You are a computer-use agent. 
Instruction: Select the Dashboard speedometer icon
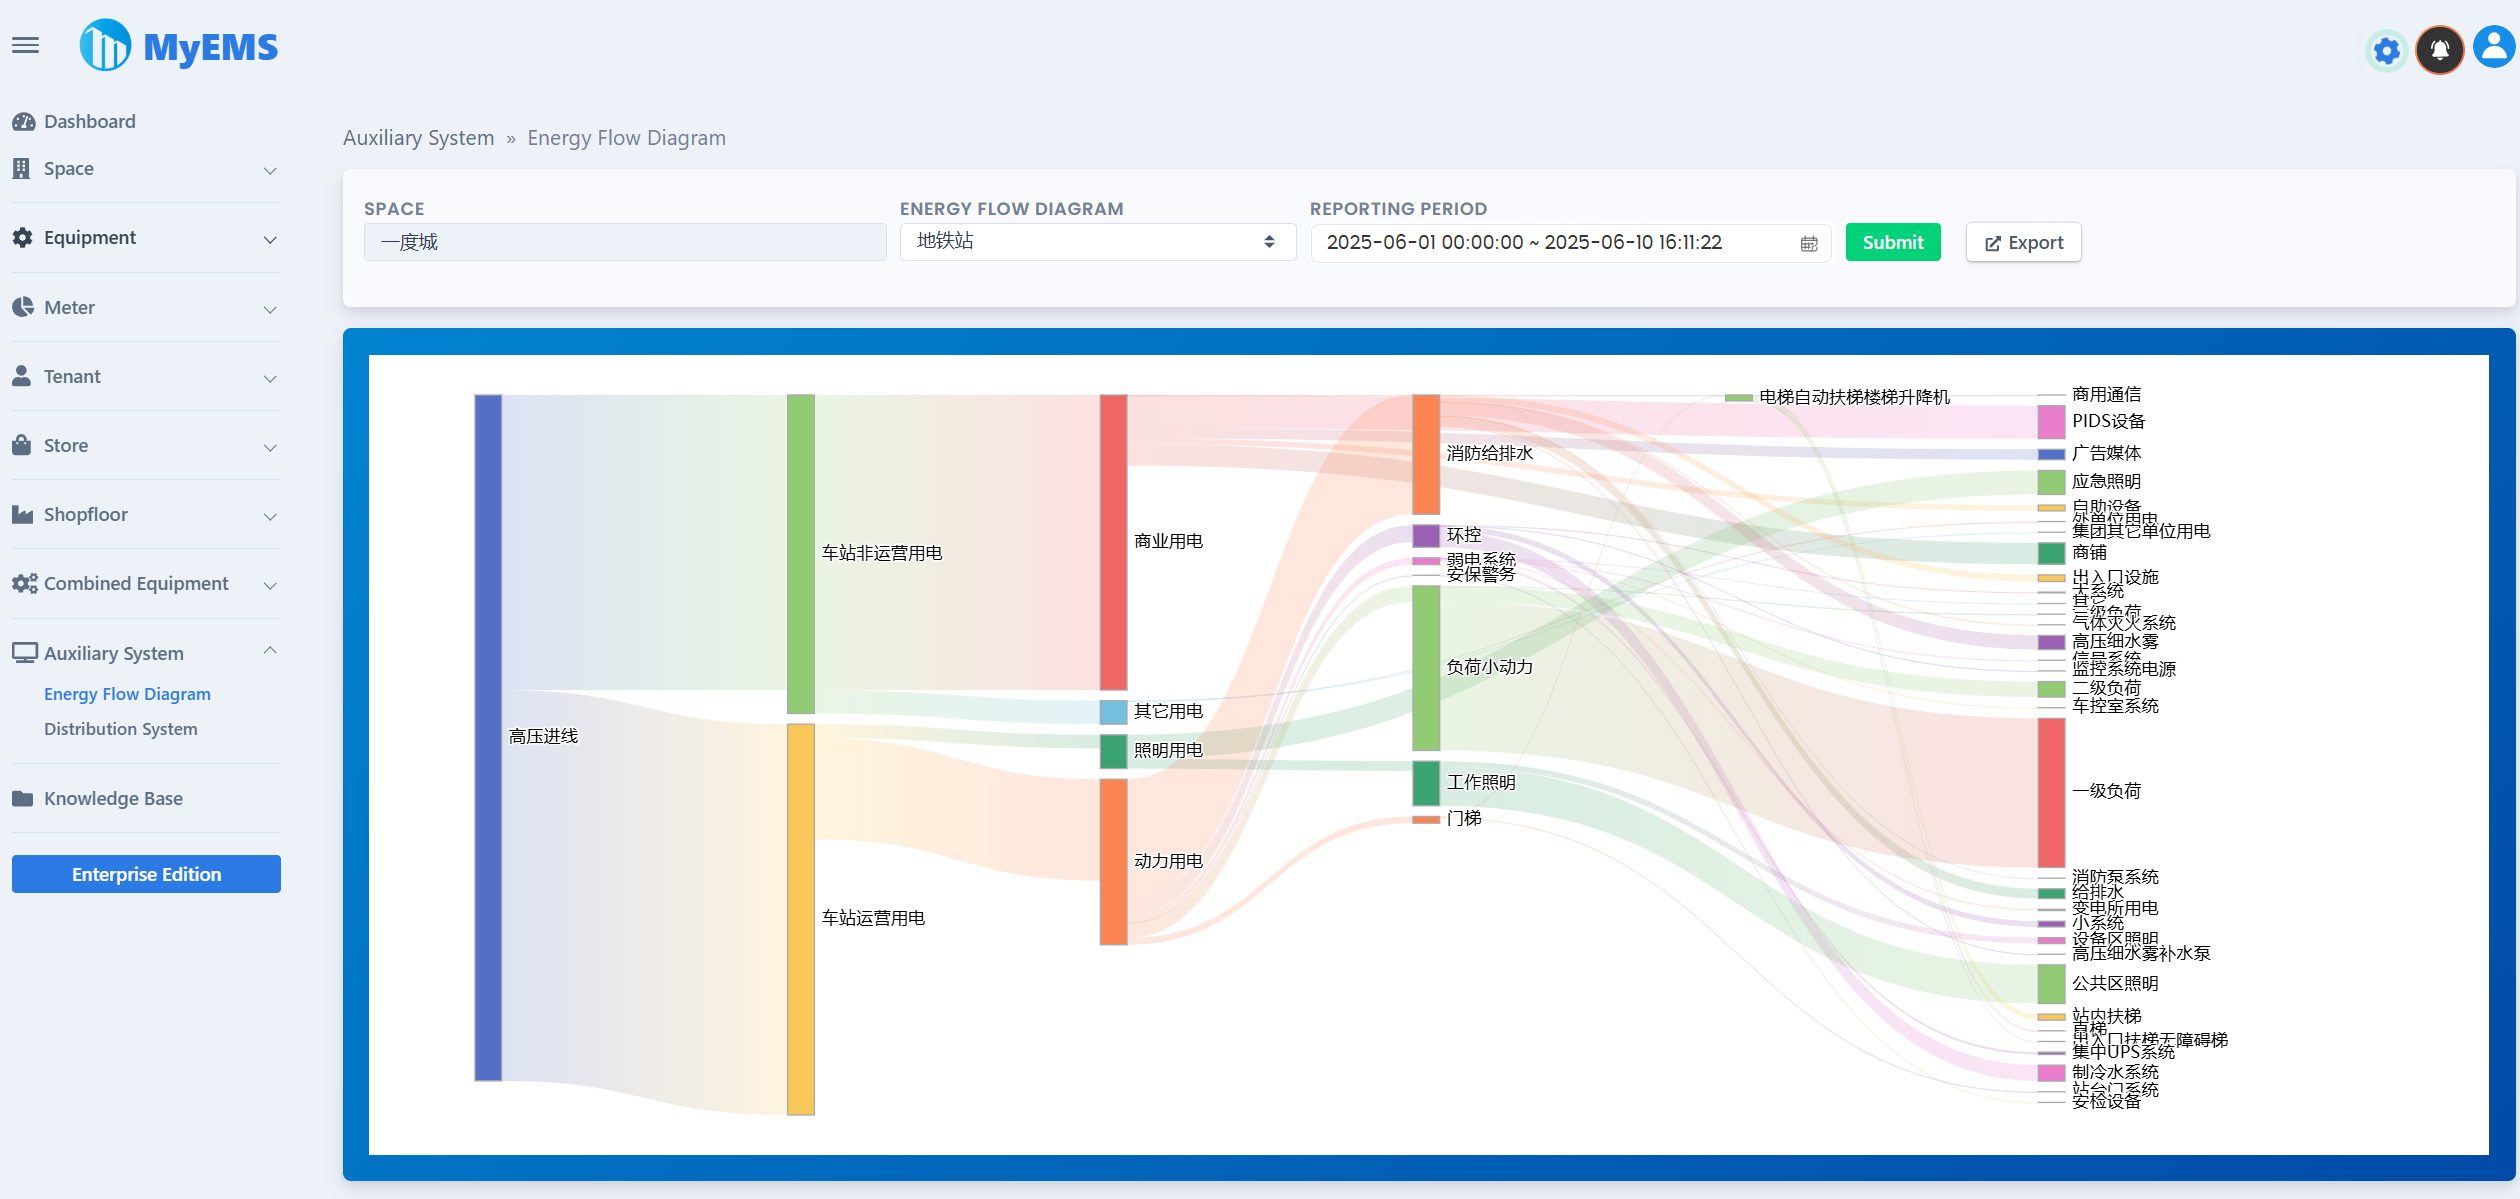pyautogui.click(x=23, y=120)
